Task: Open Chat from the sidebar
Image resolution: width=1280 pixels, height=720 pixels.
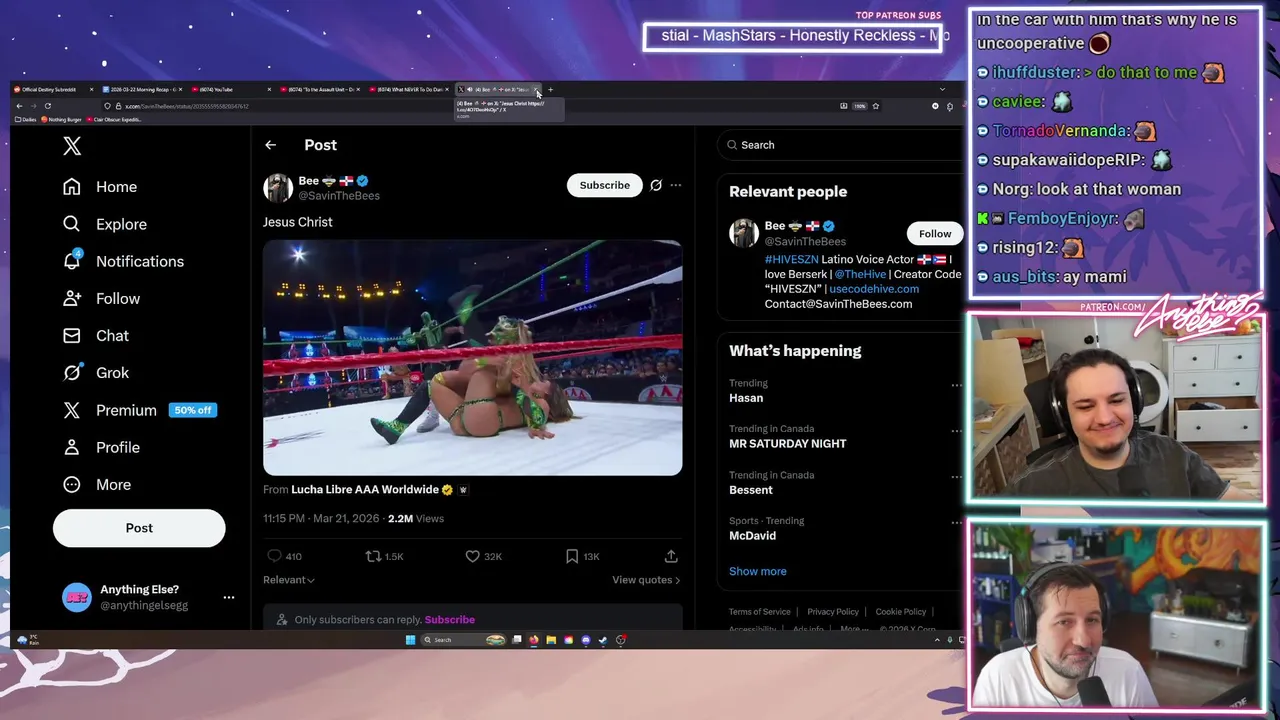Action: point(95,335)
